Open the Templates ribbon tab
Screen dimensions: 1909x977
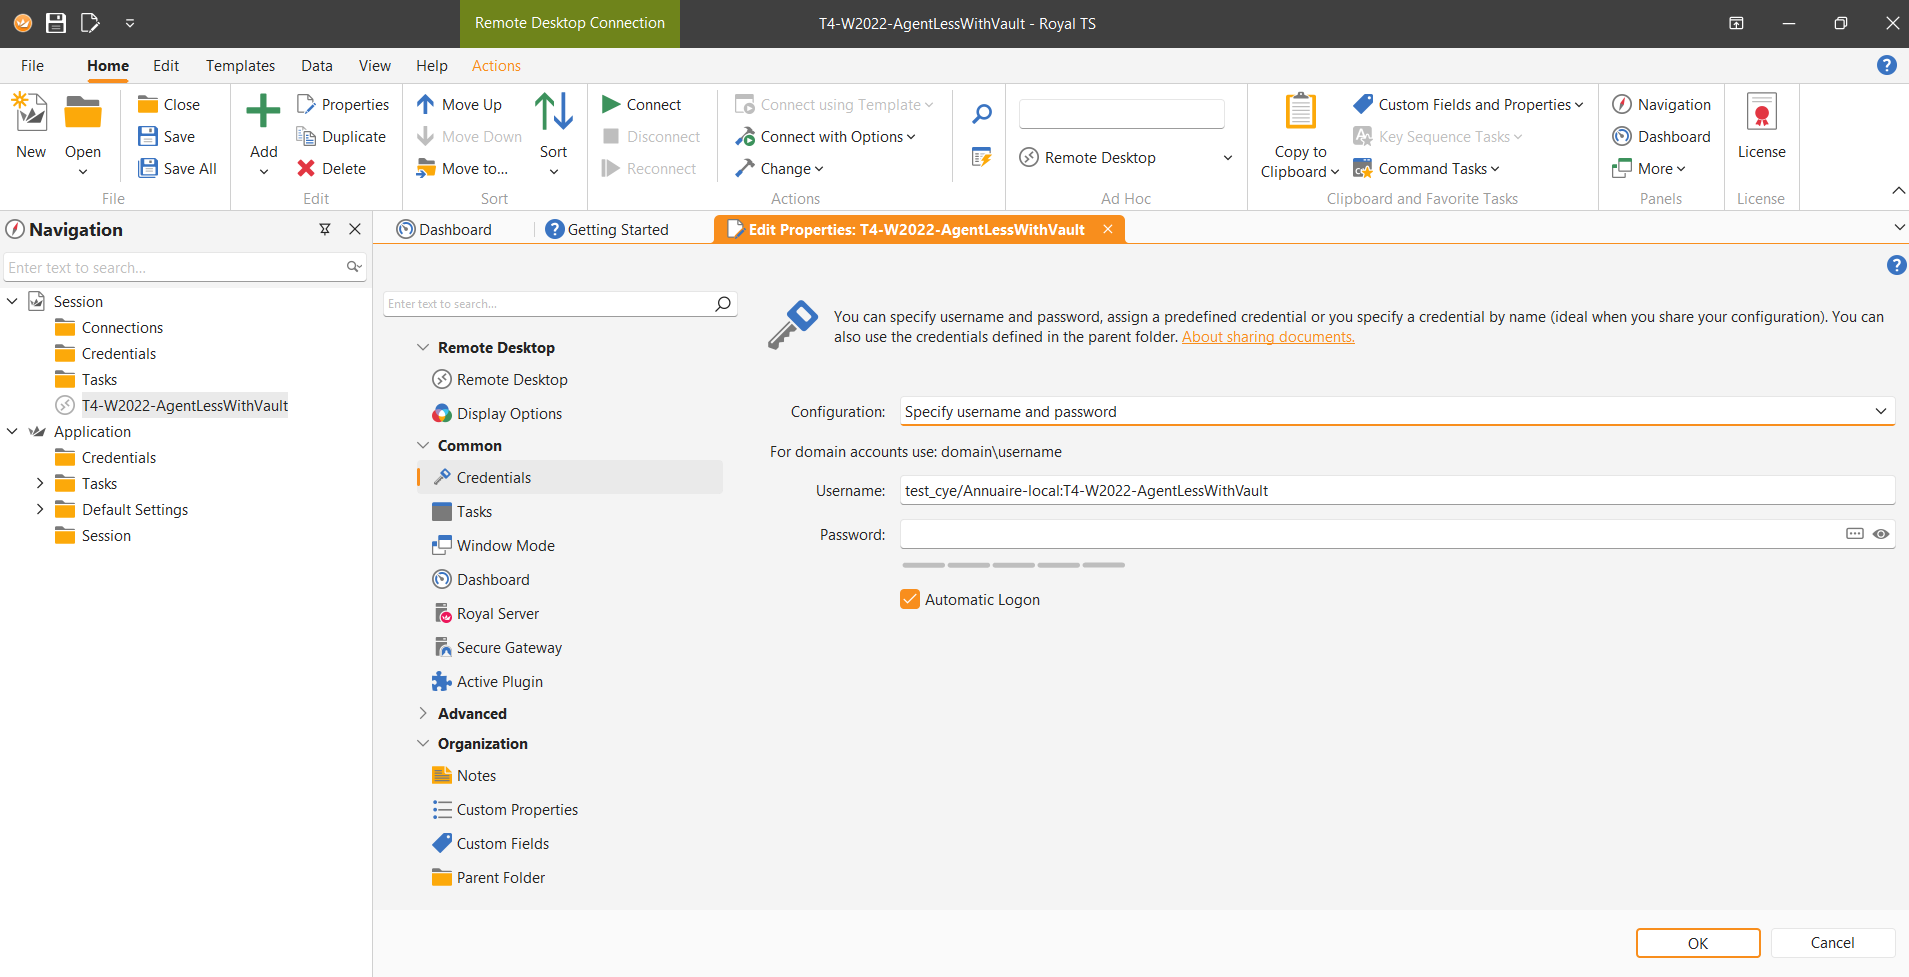click(x=240, y=66)
